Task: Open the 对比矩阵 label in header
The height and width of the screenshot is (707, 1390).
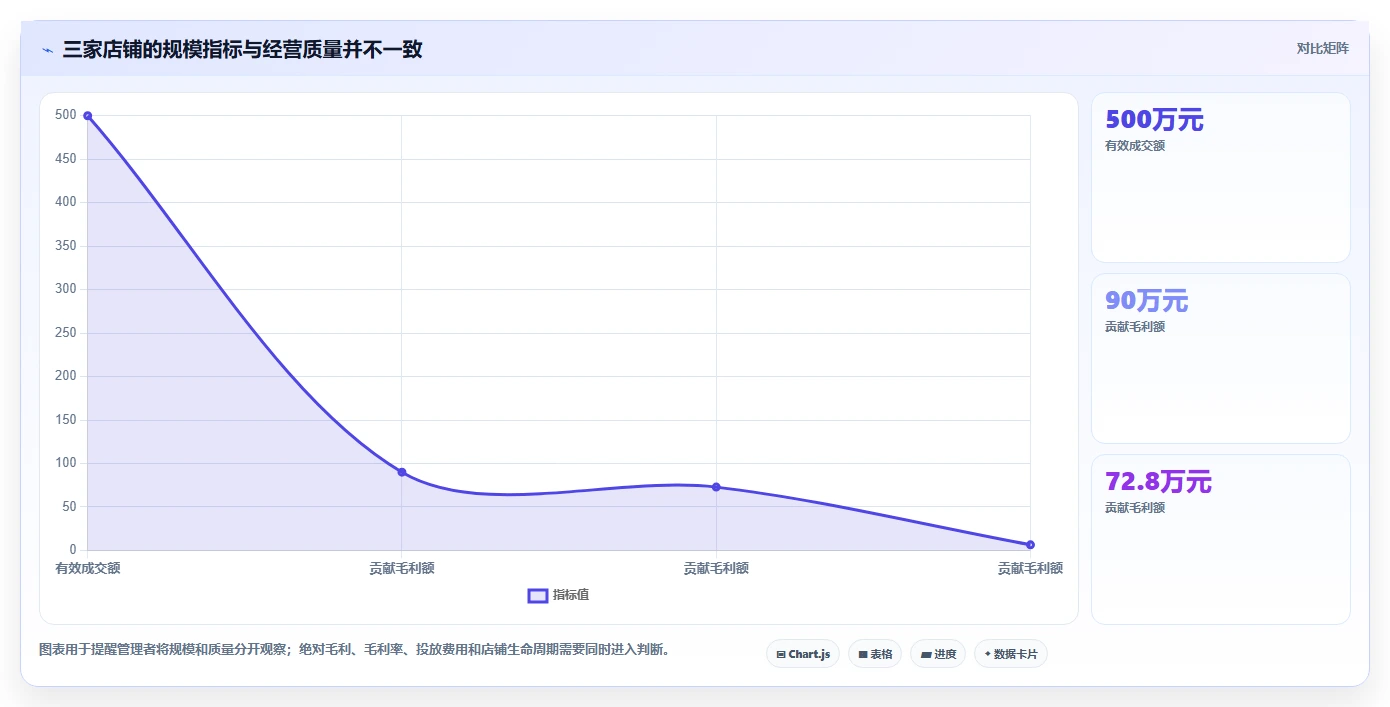Action: point(1322,48)
